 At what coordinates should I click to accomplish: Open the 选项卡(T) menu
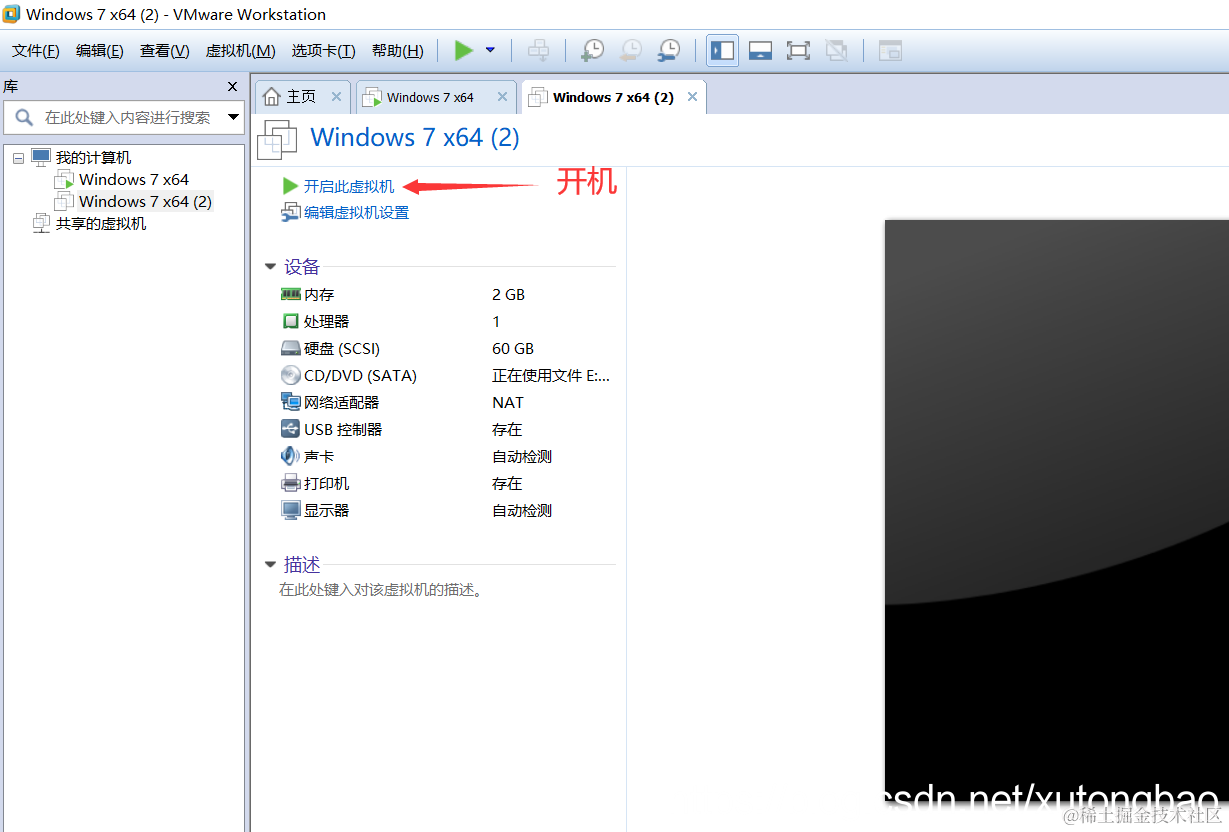tap(323, 51)
